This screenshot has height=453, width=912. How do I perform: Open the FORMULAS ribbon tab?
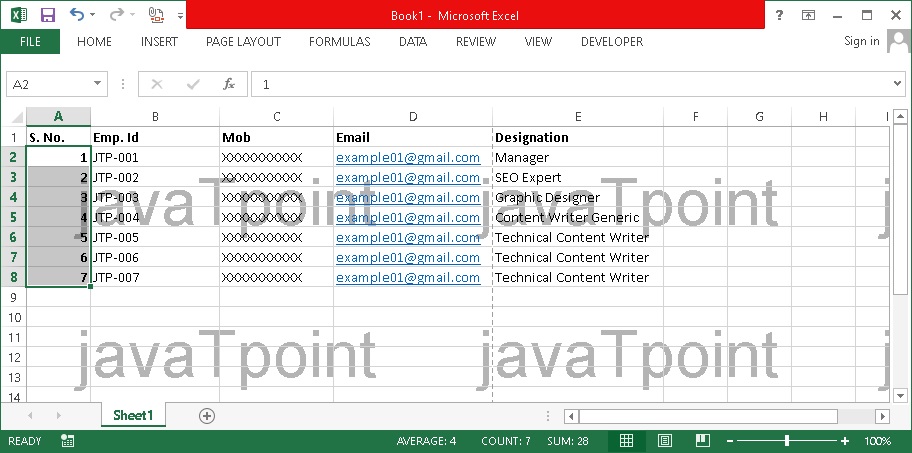point(339,42)
